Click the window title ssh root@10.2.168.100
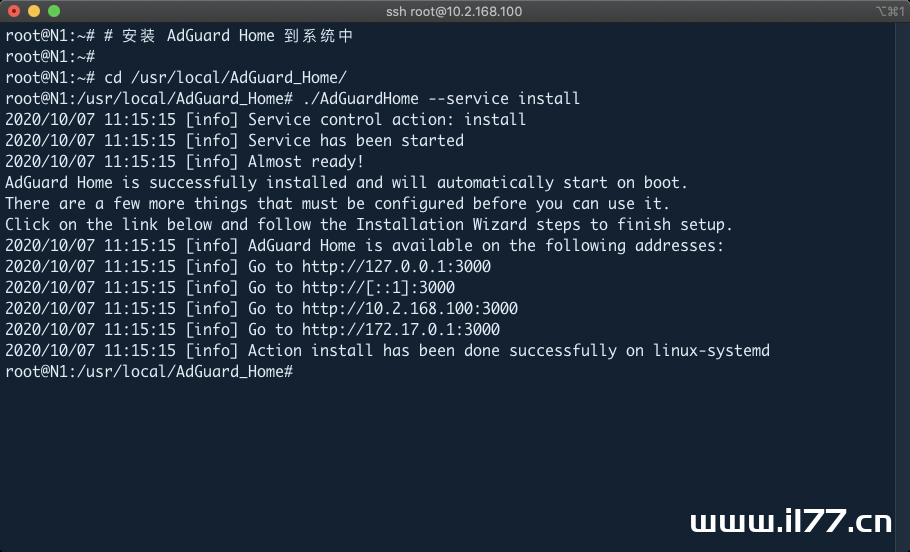This screenshot has height=552, width=910. [454, 12]
